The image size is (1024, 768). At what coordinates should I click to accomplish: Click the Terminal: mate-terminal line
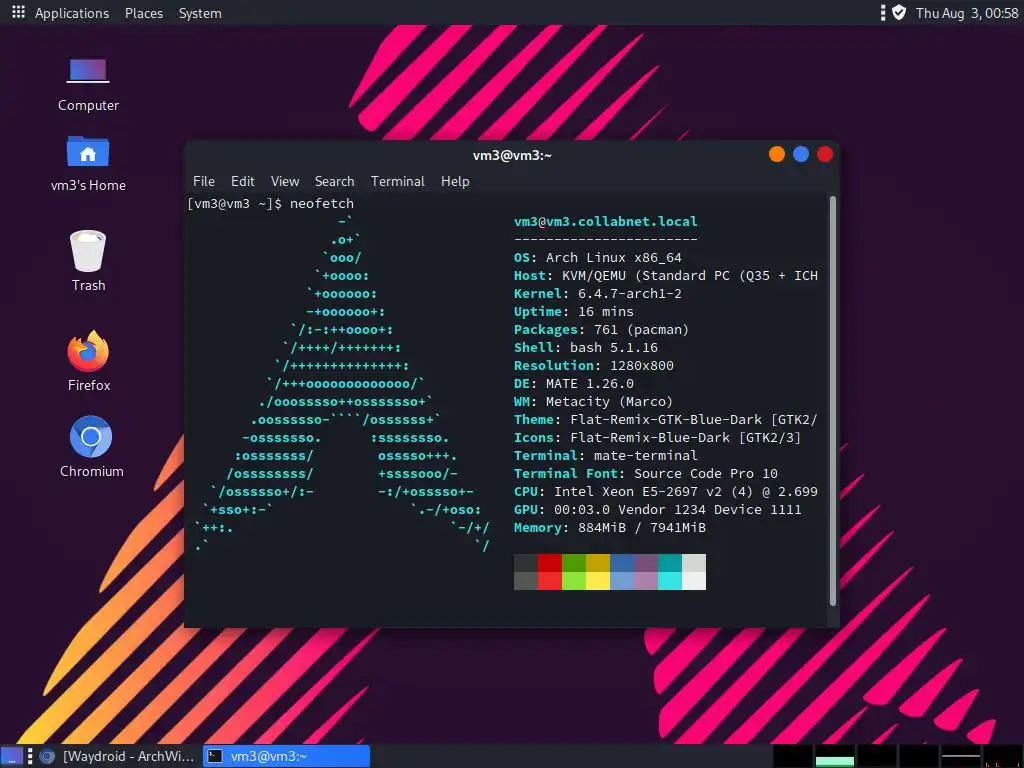pos(605,455)
